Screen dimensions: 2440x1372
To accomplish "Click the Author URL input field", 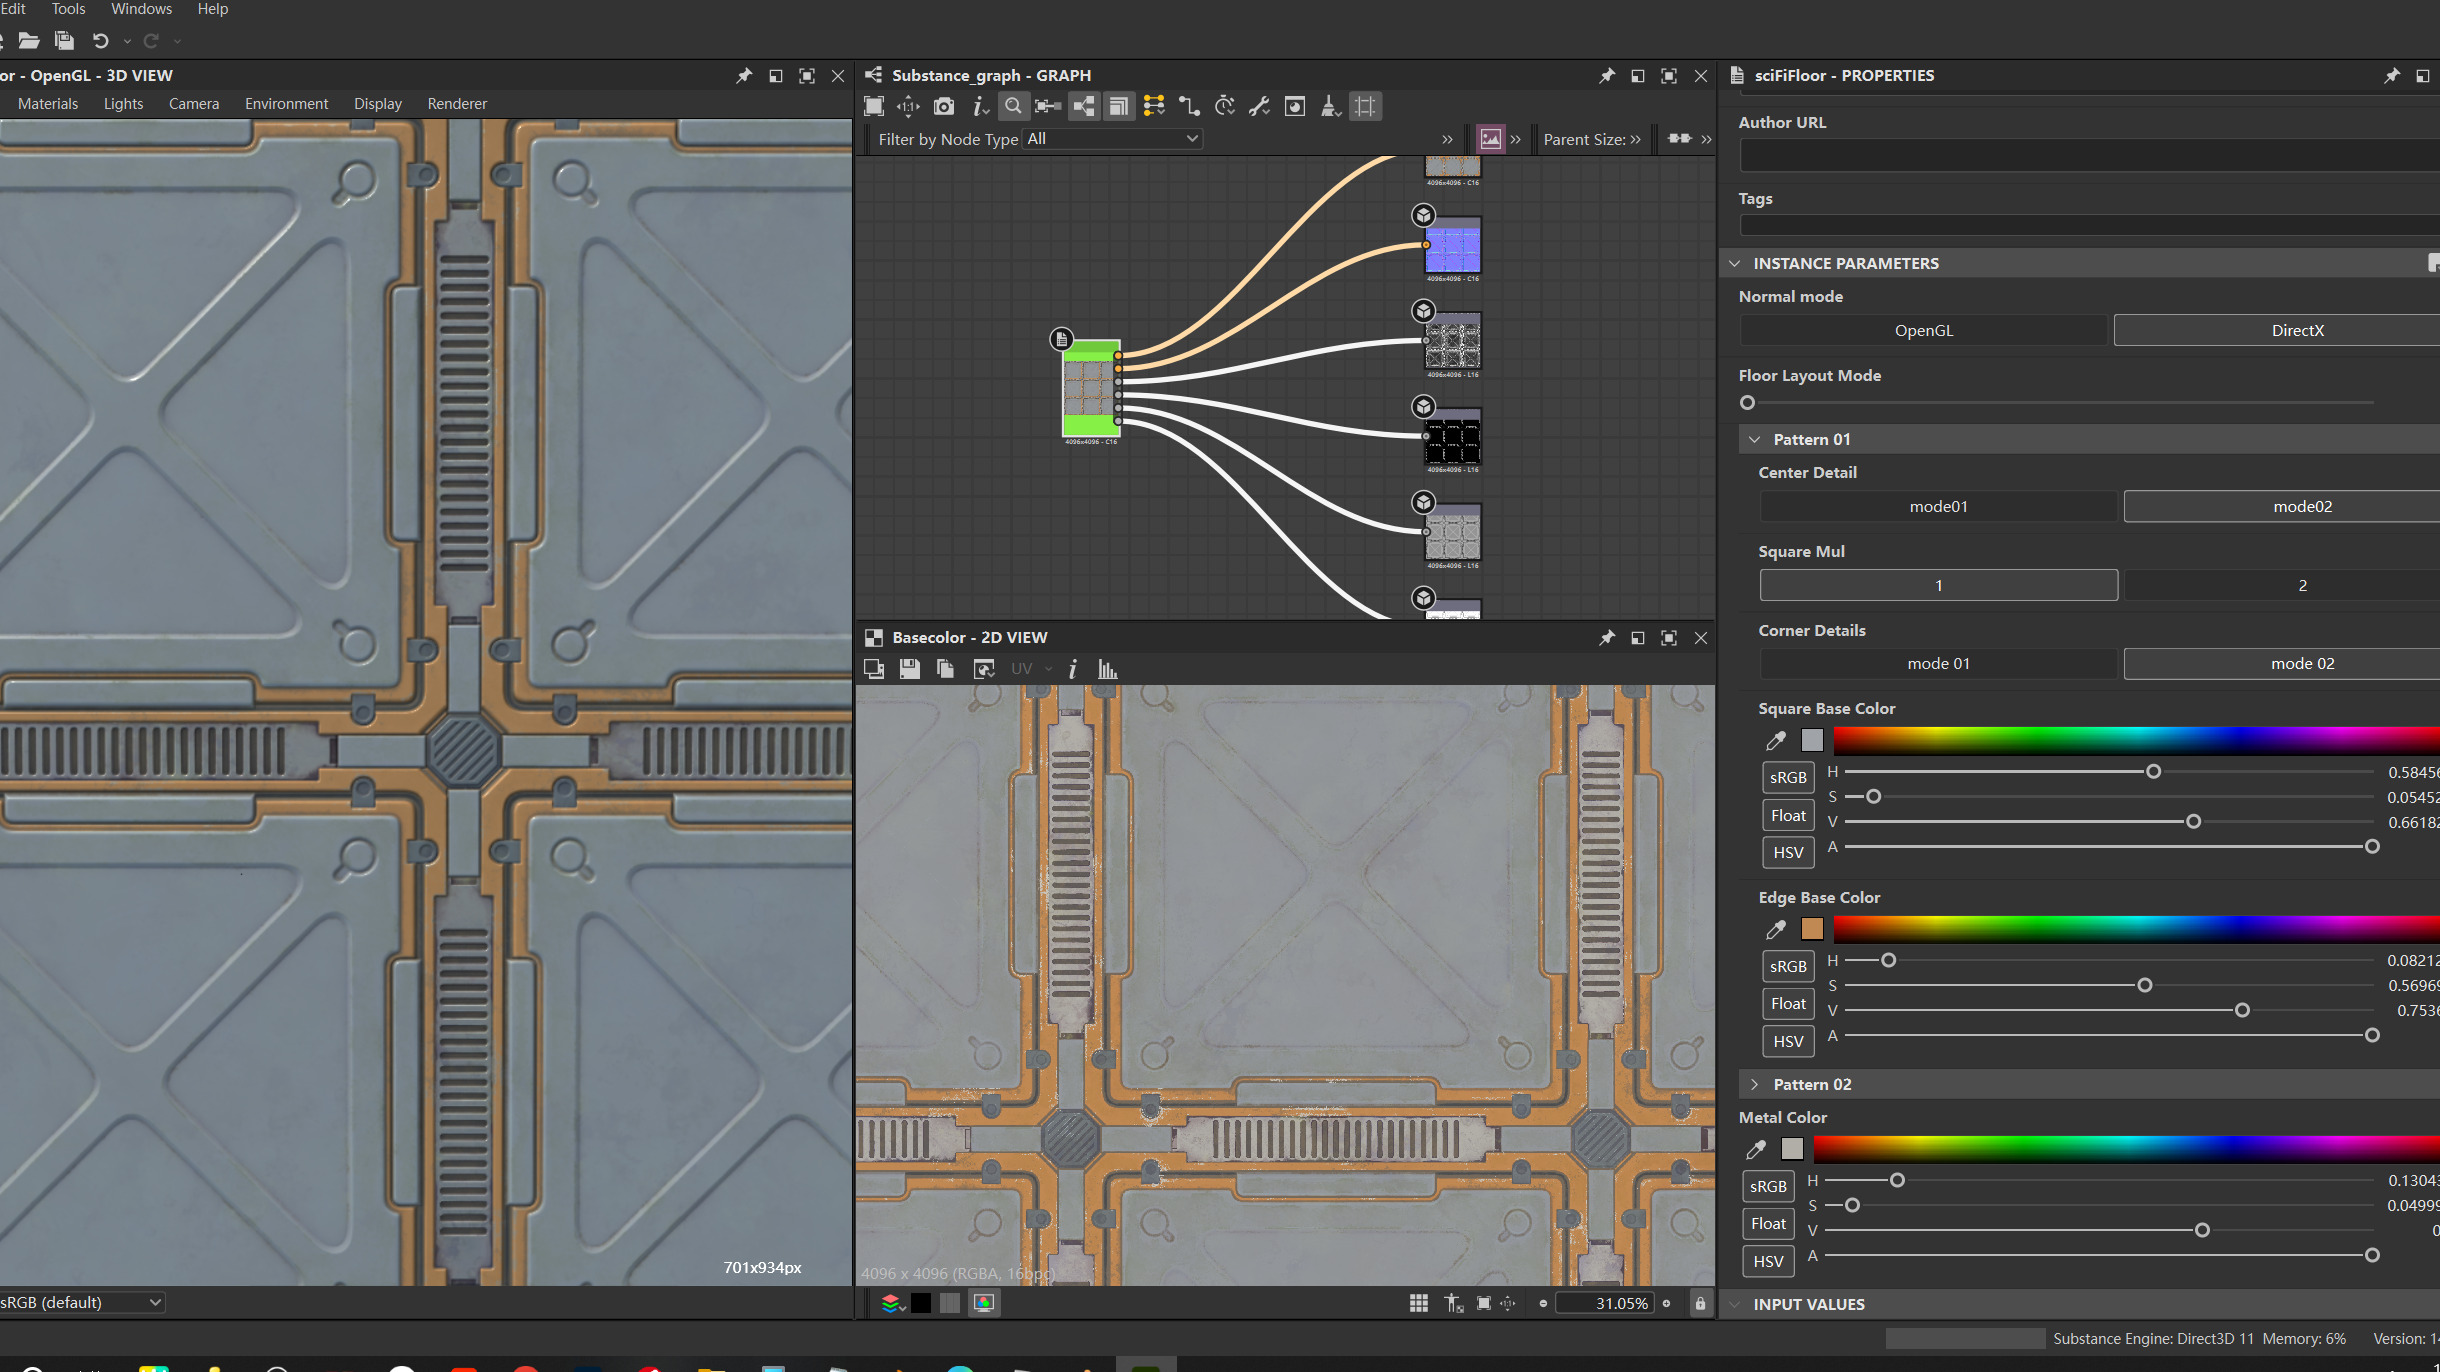I will [2088, 155].
